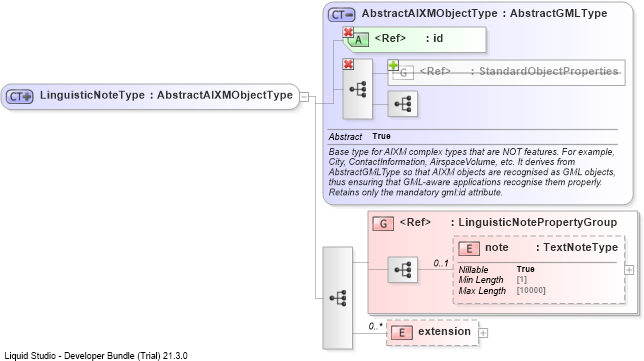The width and height of the screenshot is (644, 361).
Task: Click red X marker on AbstractAIXMObjectType sequence
Action: tap(348, 64)
